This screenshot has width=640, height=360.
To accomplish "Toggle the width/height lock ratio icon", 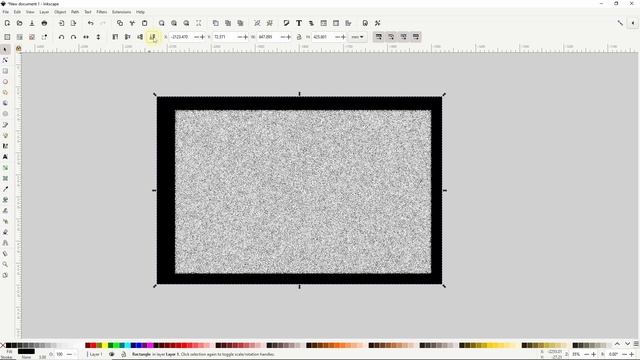I will click(299, 37).
